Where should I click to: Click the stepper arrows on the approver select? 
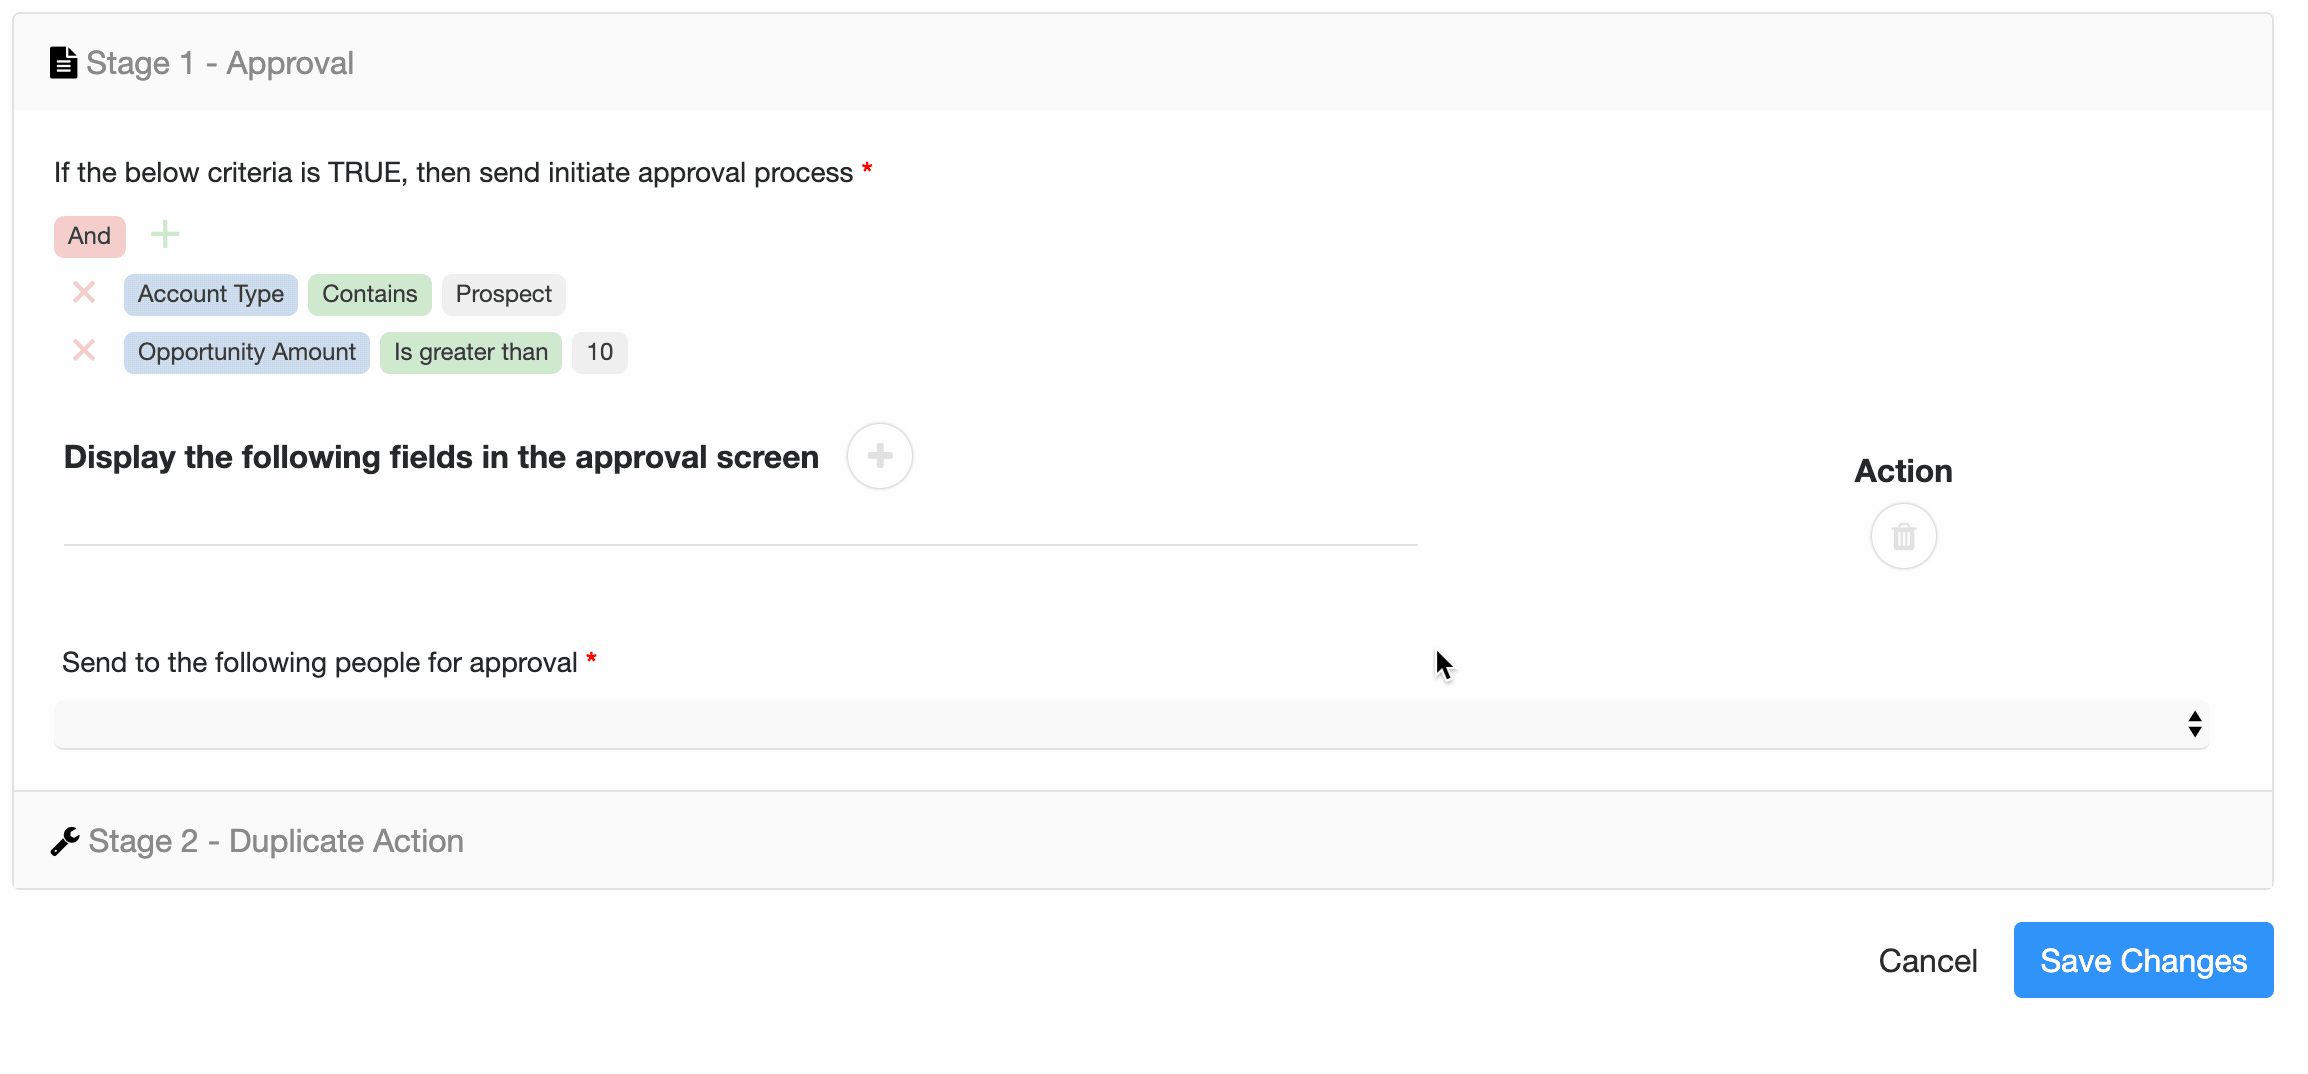(x=2194, y=724)
